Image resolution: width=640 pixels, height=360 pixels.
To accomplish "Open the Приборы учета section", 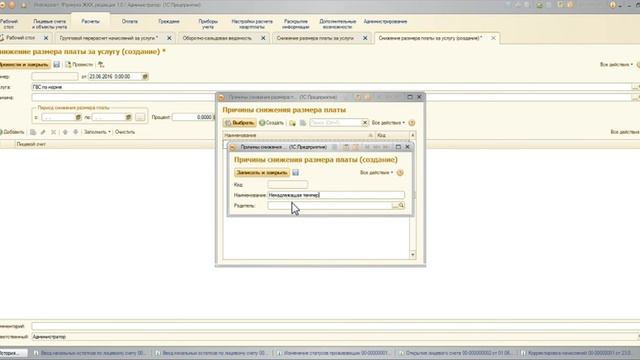I will [x=208, y=24].
